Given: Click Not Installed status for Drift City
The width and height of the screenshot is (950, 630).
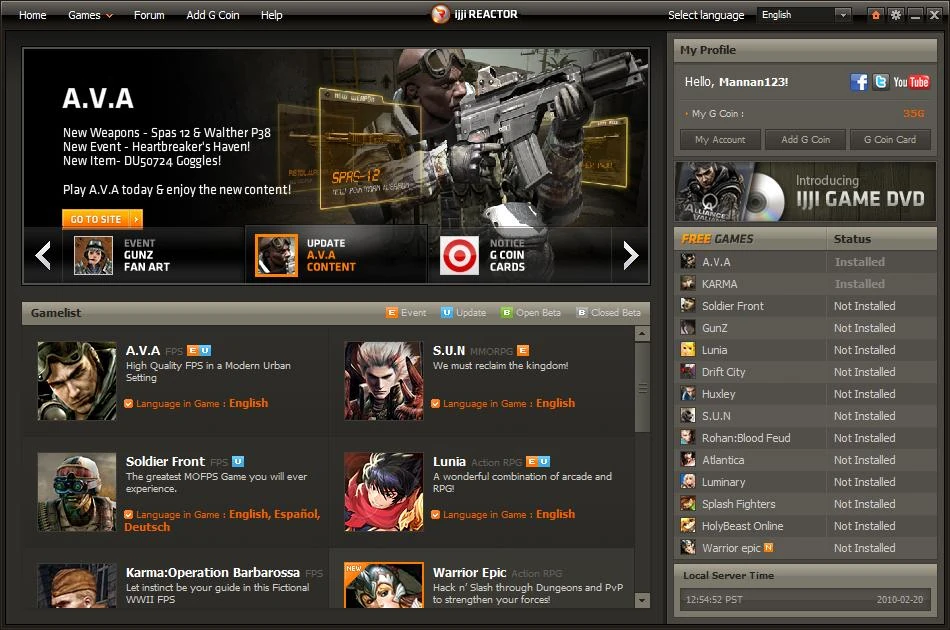Looking at the screenshot, I should pyautogui.click(x=865, y=371).
